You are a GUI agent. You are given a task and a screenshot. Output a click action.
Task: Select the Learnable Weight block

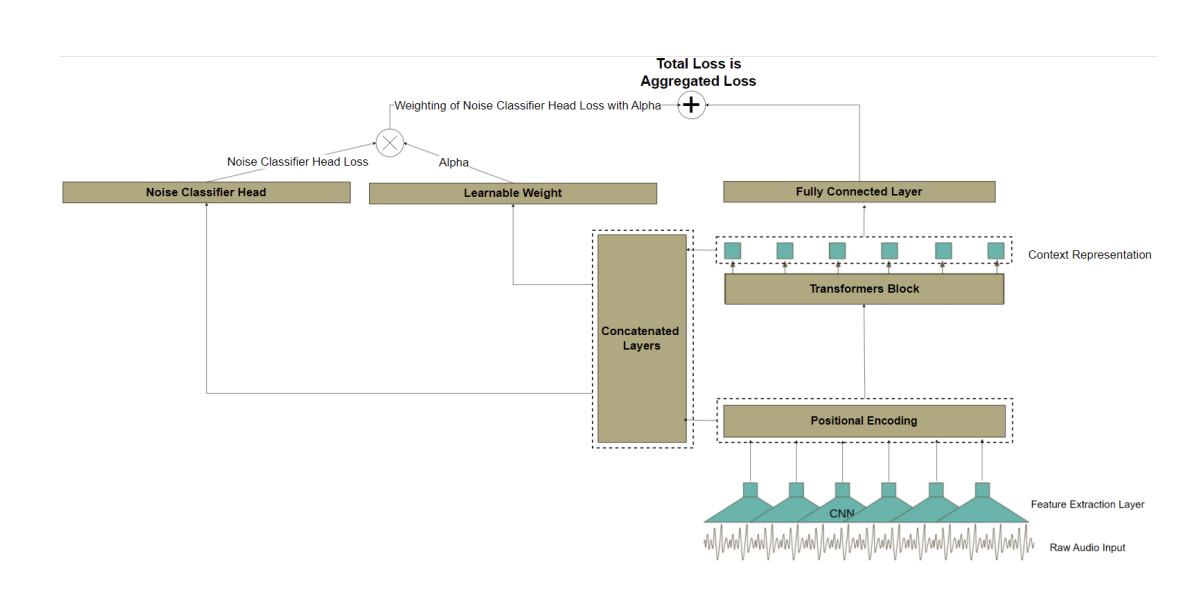click(512, 193)
